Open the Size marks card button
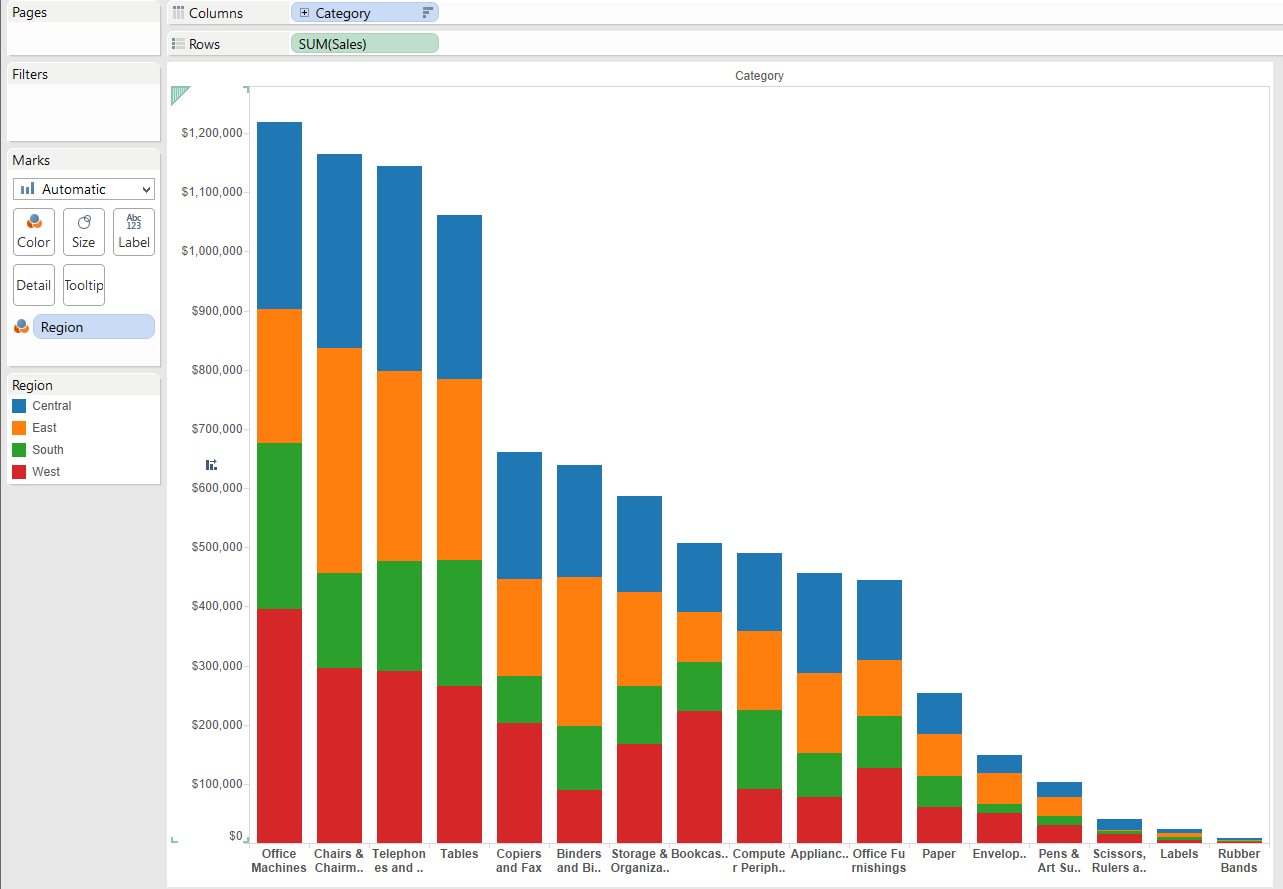The width and height of the screenshot is (1283, 889). (84, 232)
